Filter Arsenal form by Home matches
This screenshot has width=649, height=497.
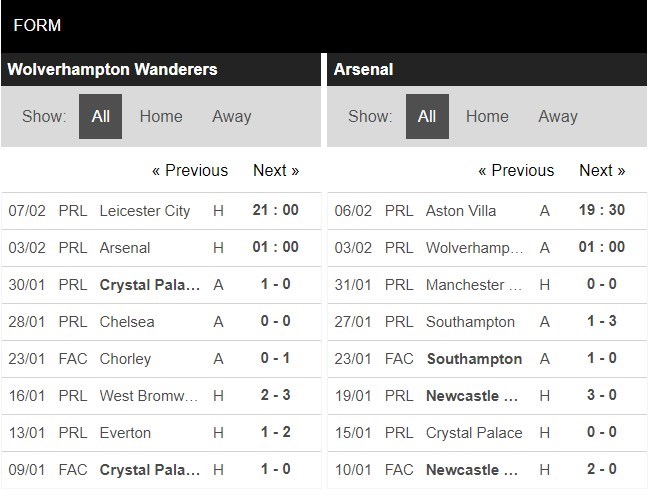click(x=487, y=116)
